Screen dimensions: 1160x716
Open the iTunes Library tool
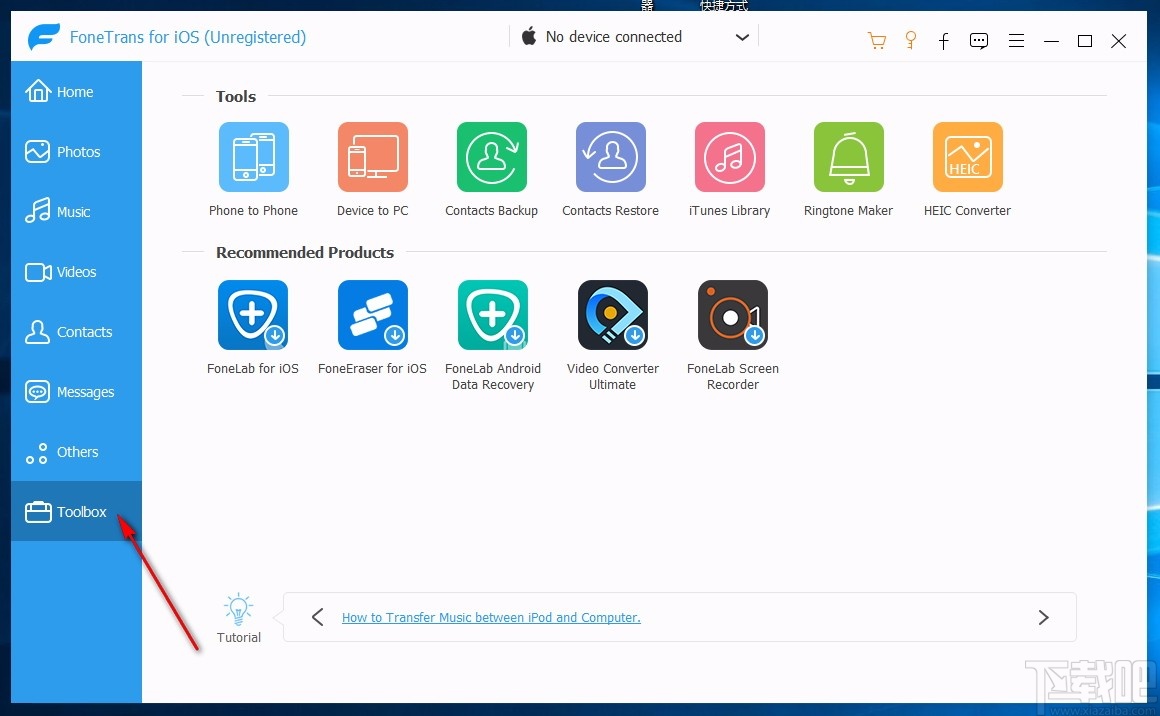pyautogui.click(x=729, y=156)
